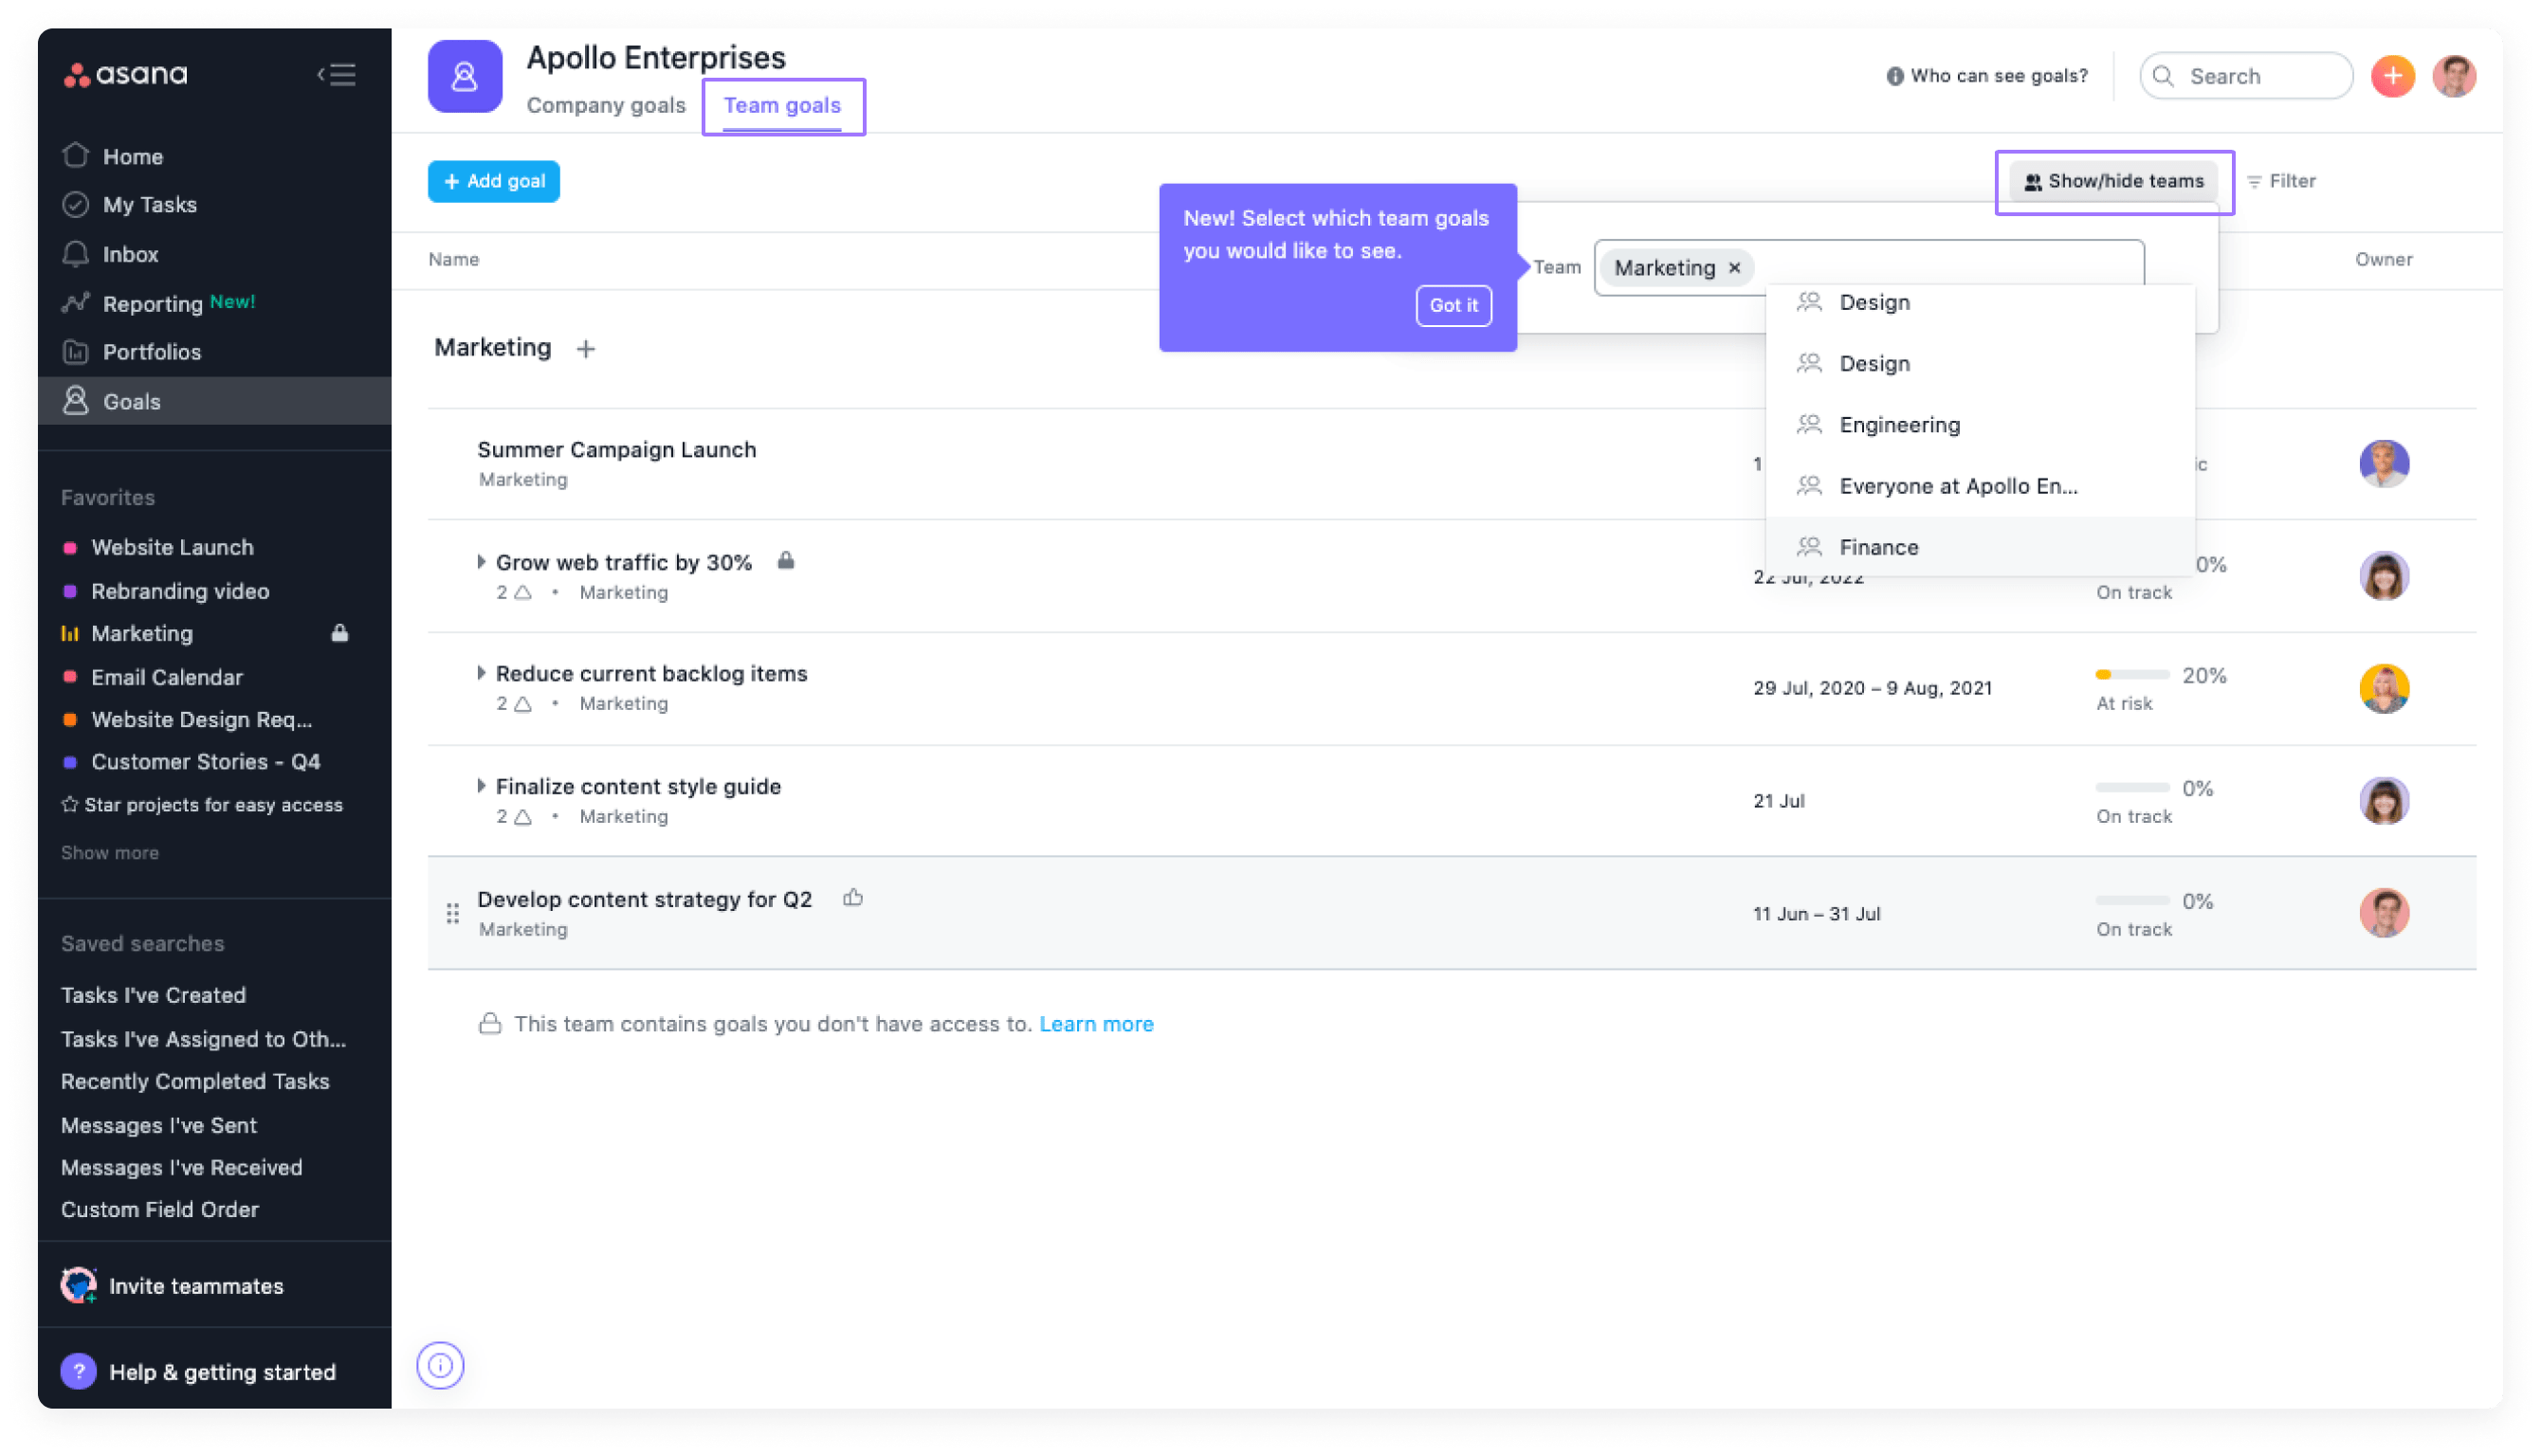
Task: Remove the Marketing filter chip
Action: pyautogui.click(x=1735, y=267)
